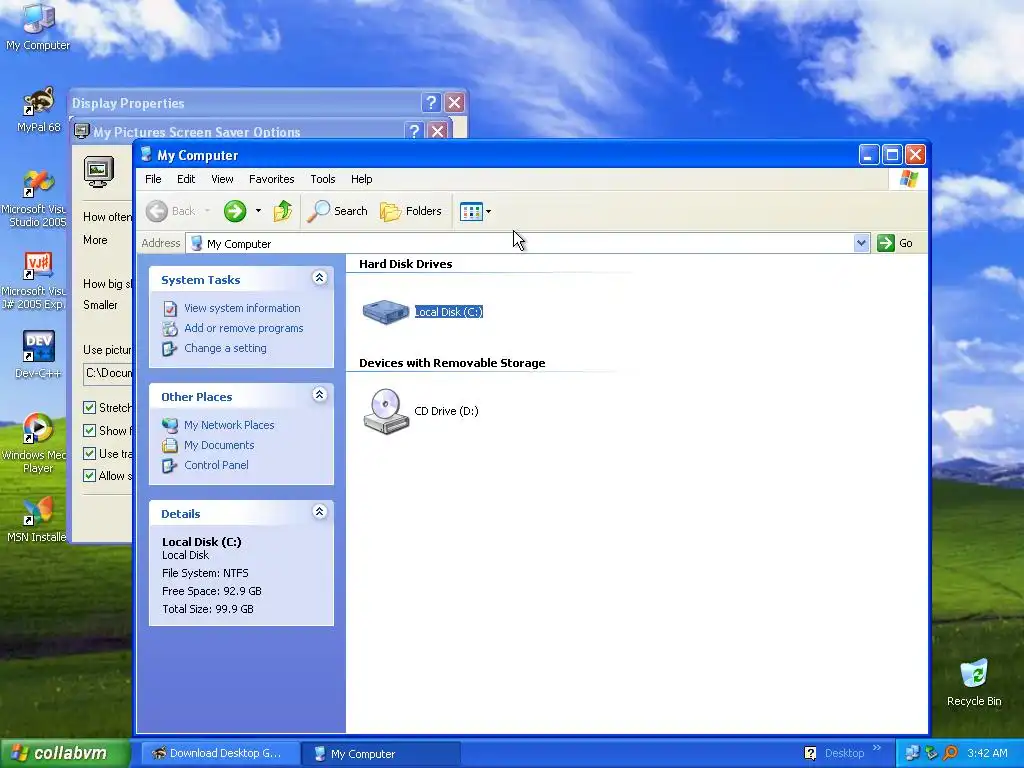Screen dimensions: 1024x768
Task: Open the Edit menu
Action: point(185,179)
